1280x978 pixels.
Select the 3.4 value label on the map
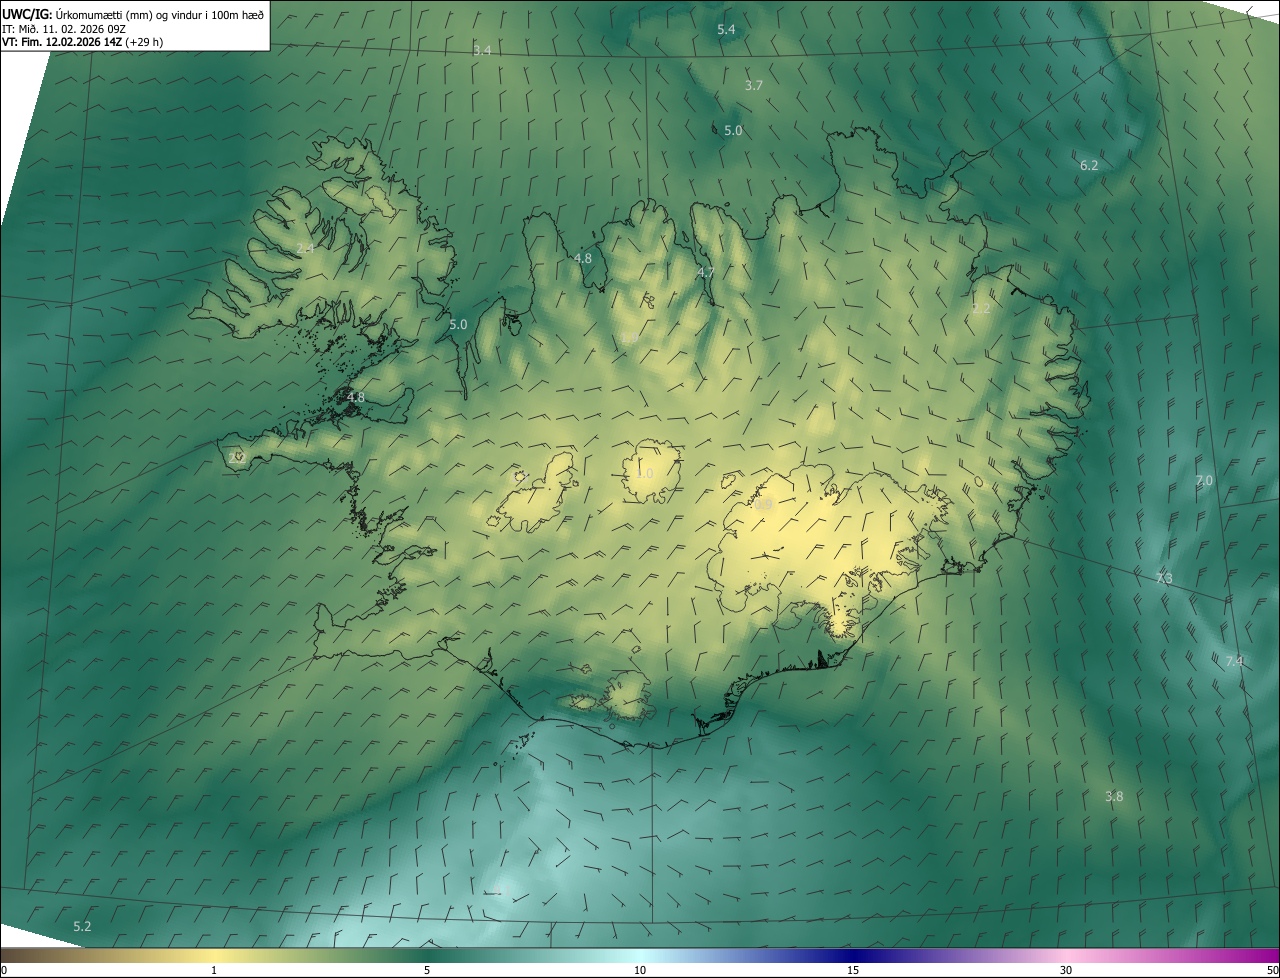(482, 50)
